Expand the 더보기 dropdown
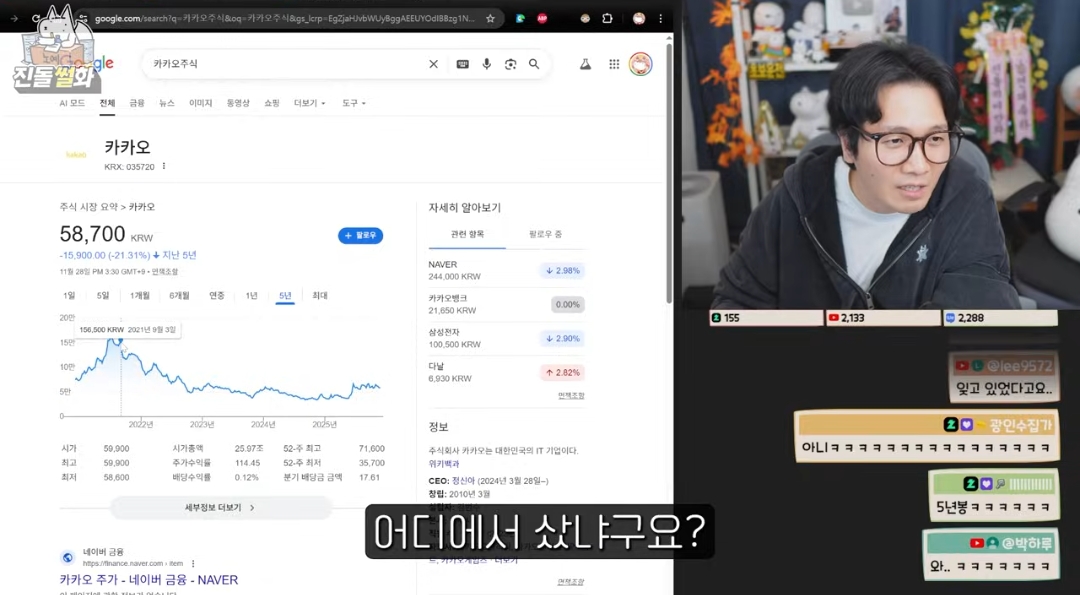 [x=309, y=103]
